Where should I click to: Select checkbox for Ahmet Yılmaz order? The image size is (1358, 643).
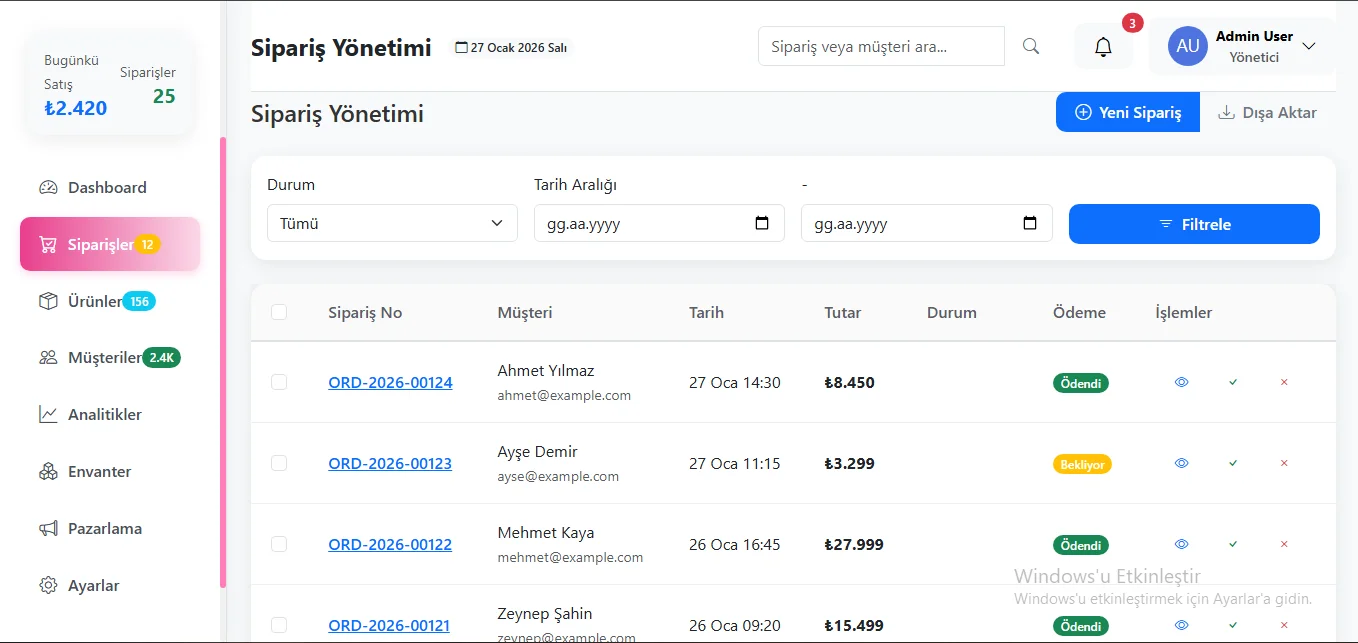tap(279, 382)
